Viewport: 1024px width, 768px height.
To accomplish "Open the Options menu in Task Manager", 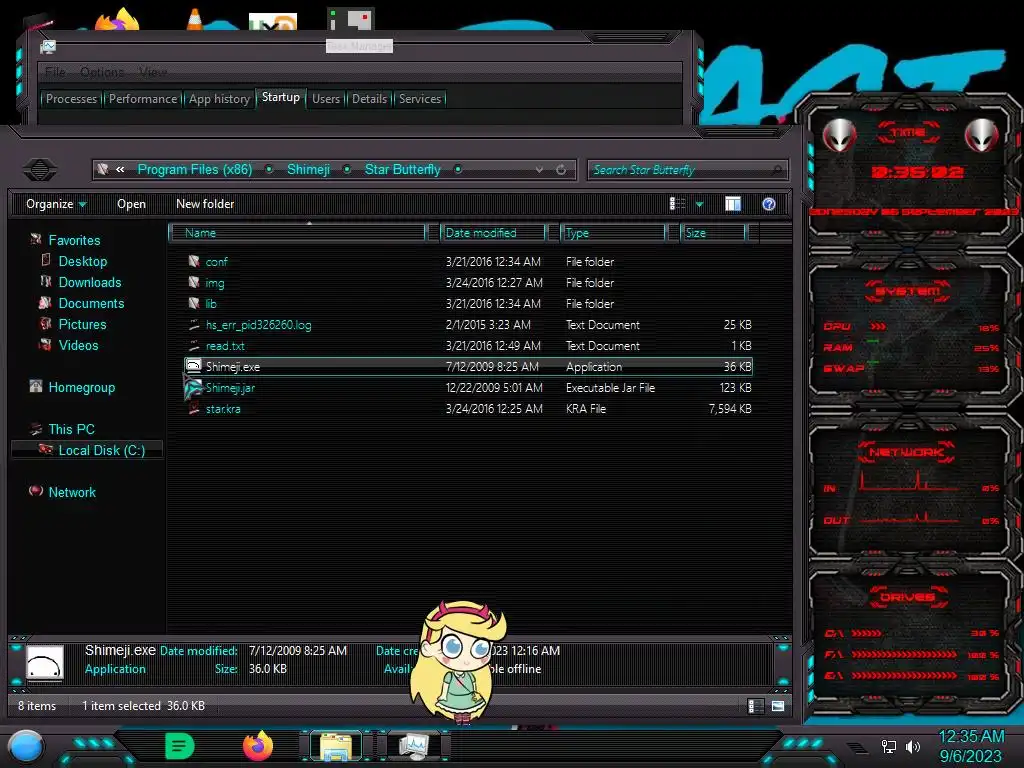I will pyautogui.click(x=102, y=71).
